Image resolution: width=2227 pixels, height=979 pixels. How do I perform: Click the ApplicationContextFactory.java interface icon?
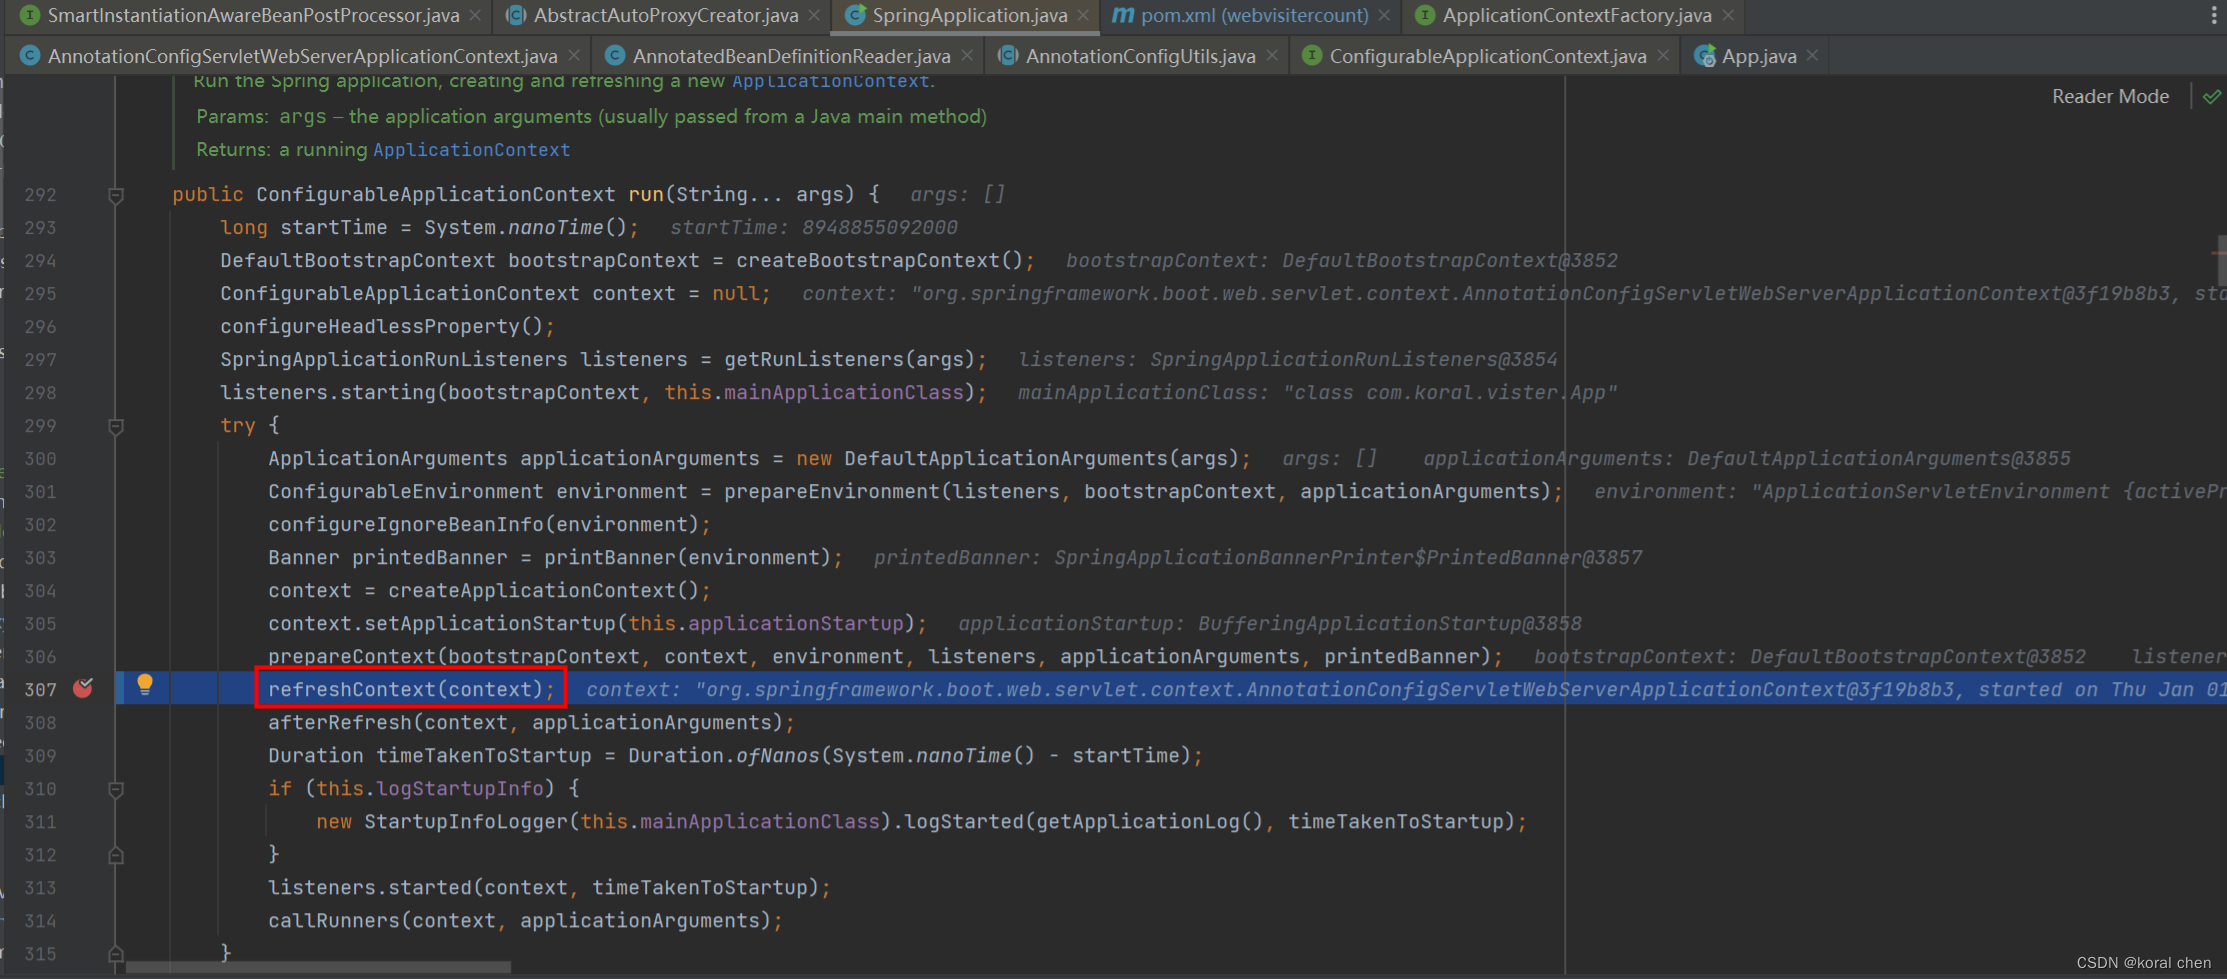[x=1425, y=15]
